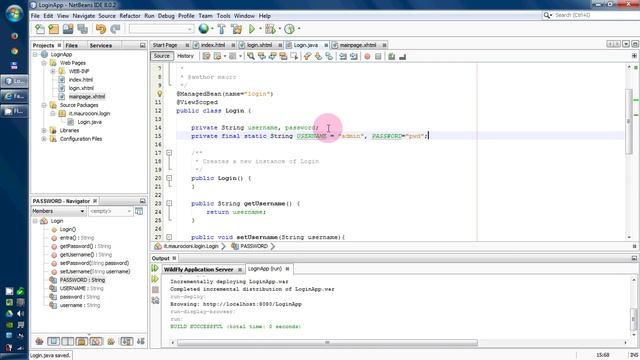Click the Build Project hammer icon
The height and width of the screenshot is (360, 640).
(221, 29)
